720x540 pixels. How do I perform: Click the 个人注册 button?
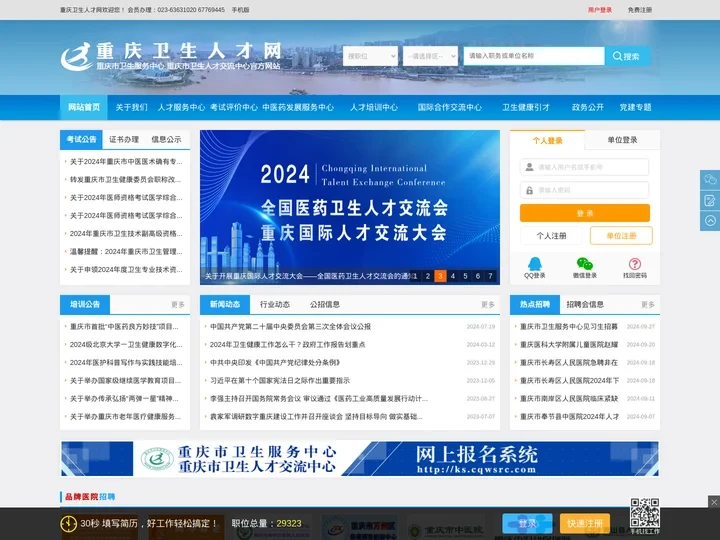point(551,236)
